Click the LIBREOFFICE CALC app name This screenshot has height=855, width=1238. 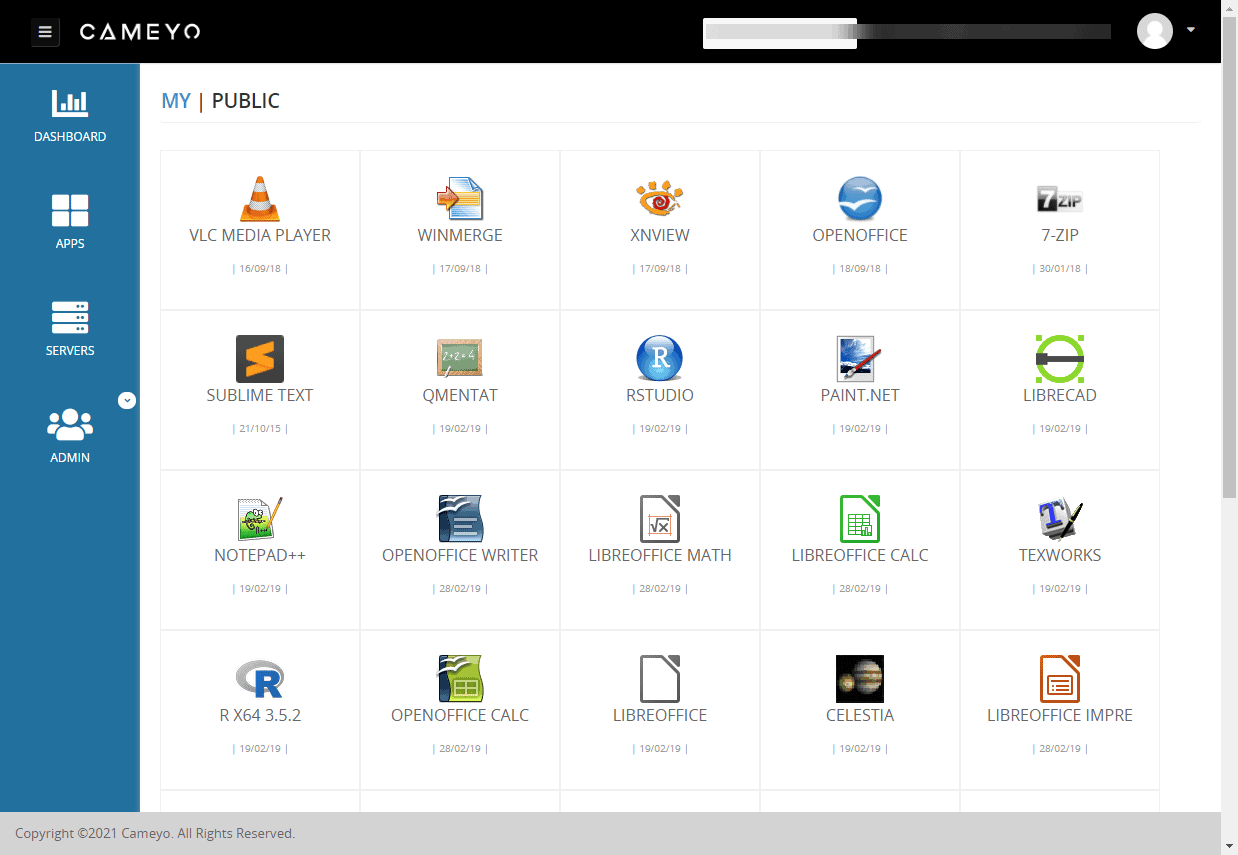coord(860,556)
